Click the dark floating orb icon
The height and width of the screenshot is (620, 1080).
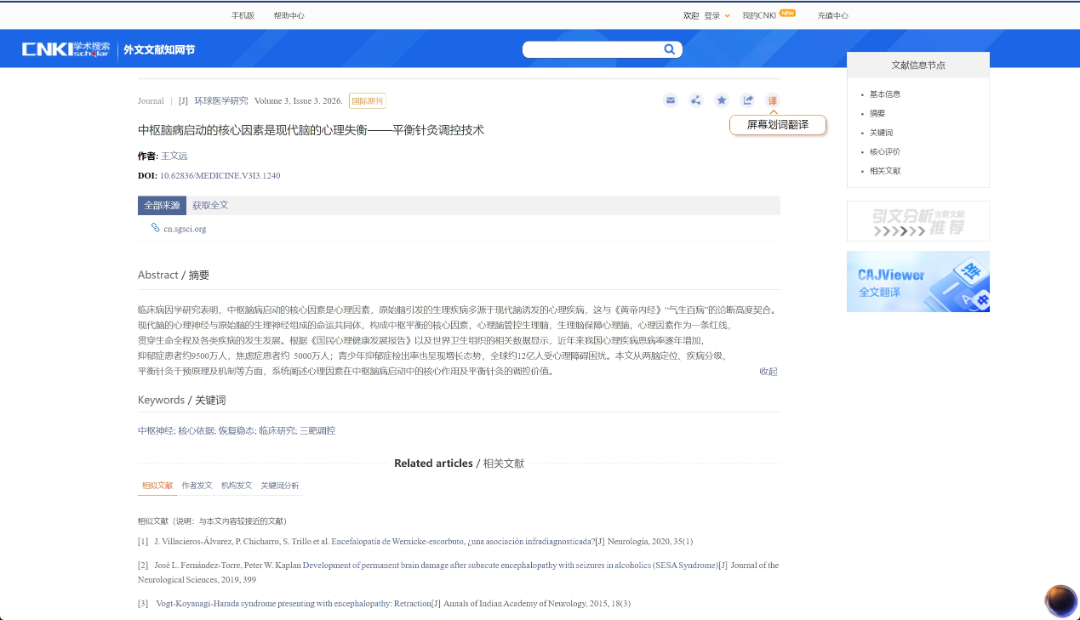tap(1061, 600)
